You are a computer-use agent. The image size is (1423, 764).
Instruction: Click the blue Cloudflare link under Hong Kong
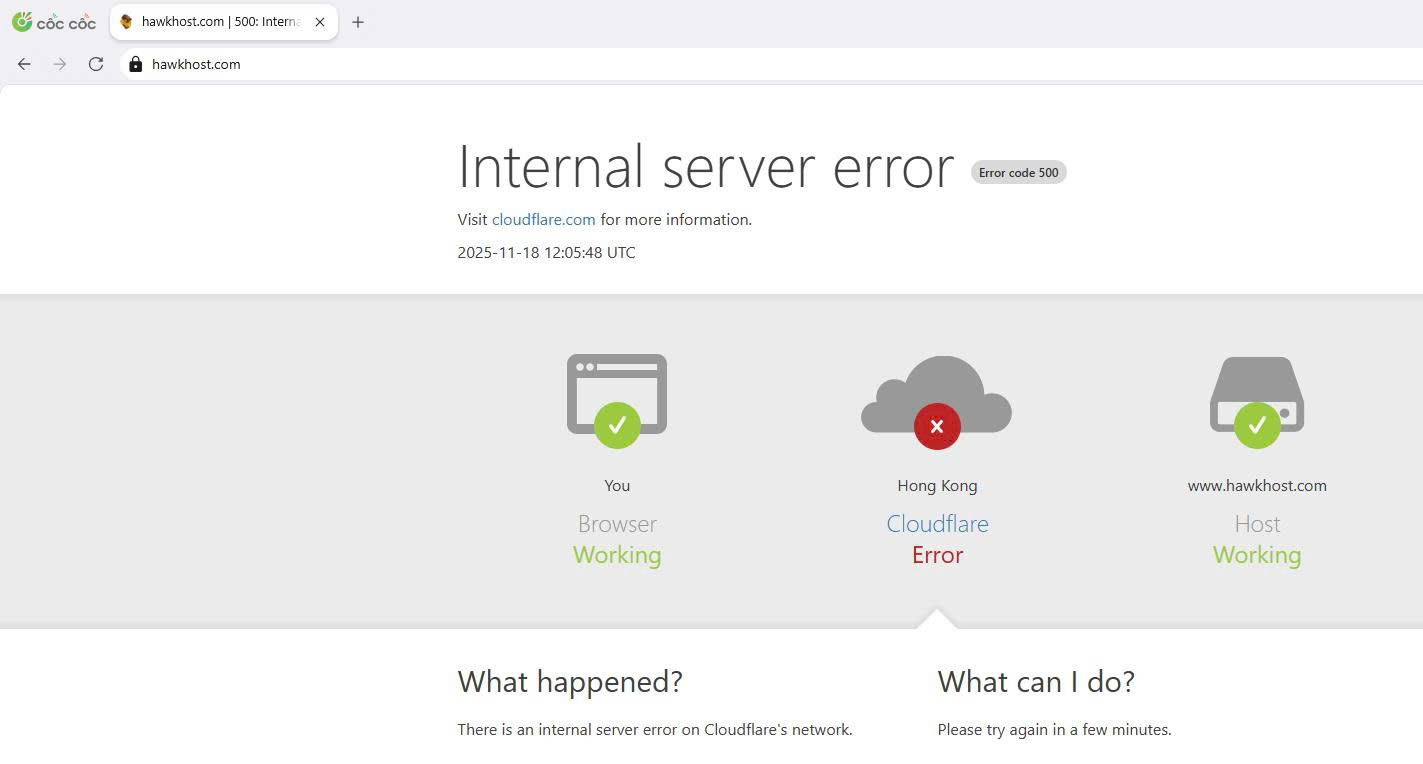(937, 524)
